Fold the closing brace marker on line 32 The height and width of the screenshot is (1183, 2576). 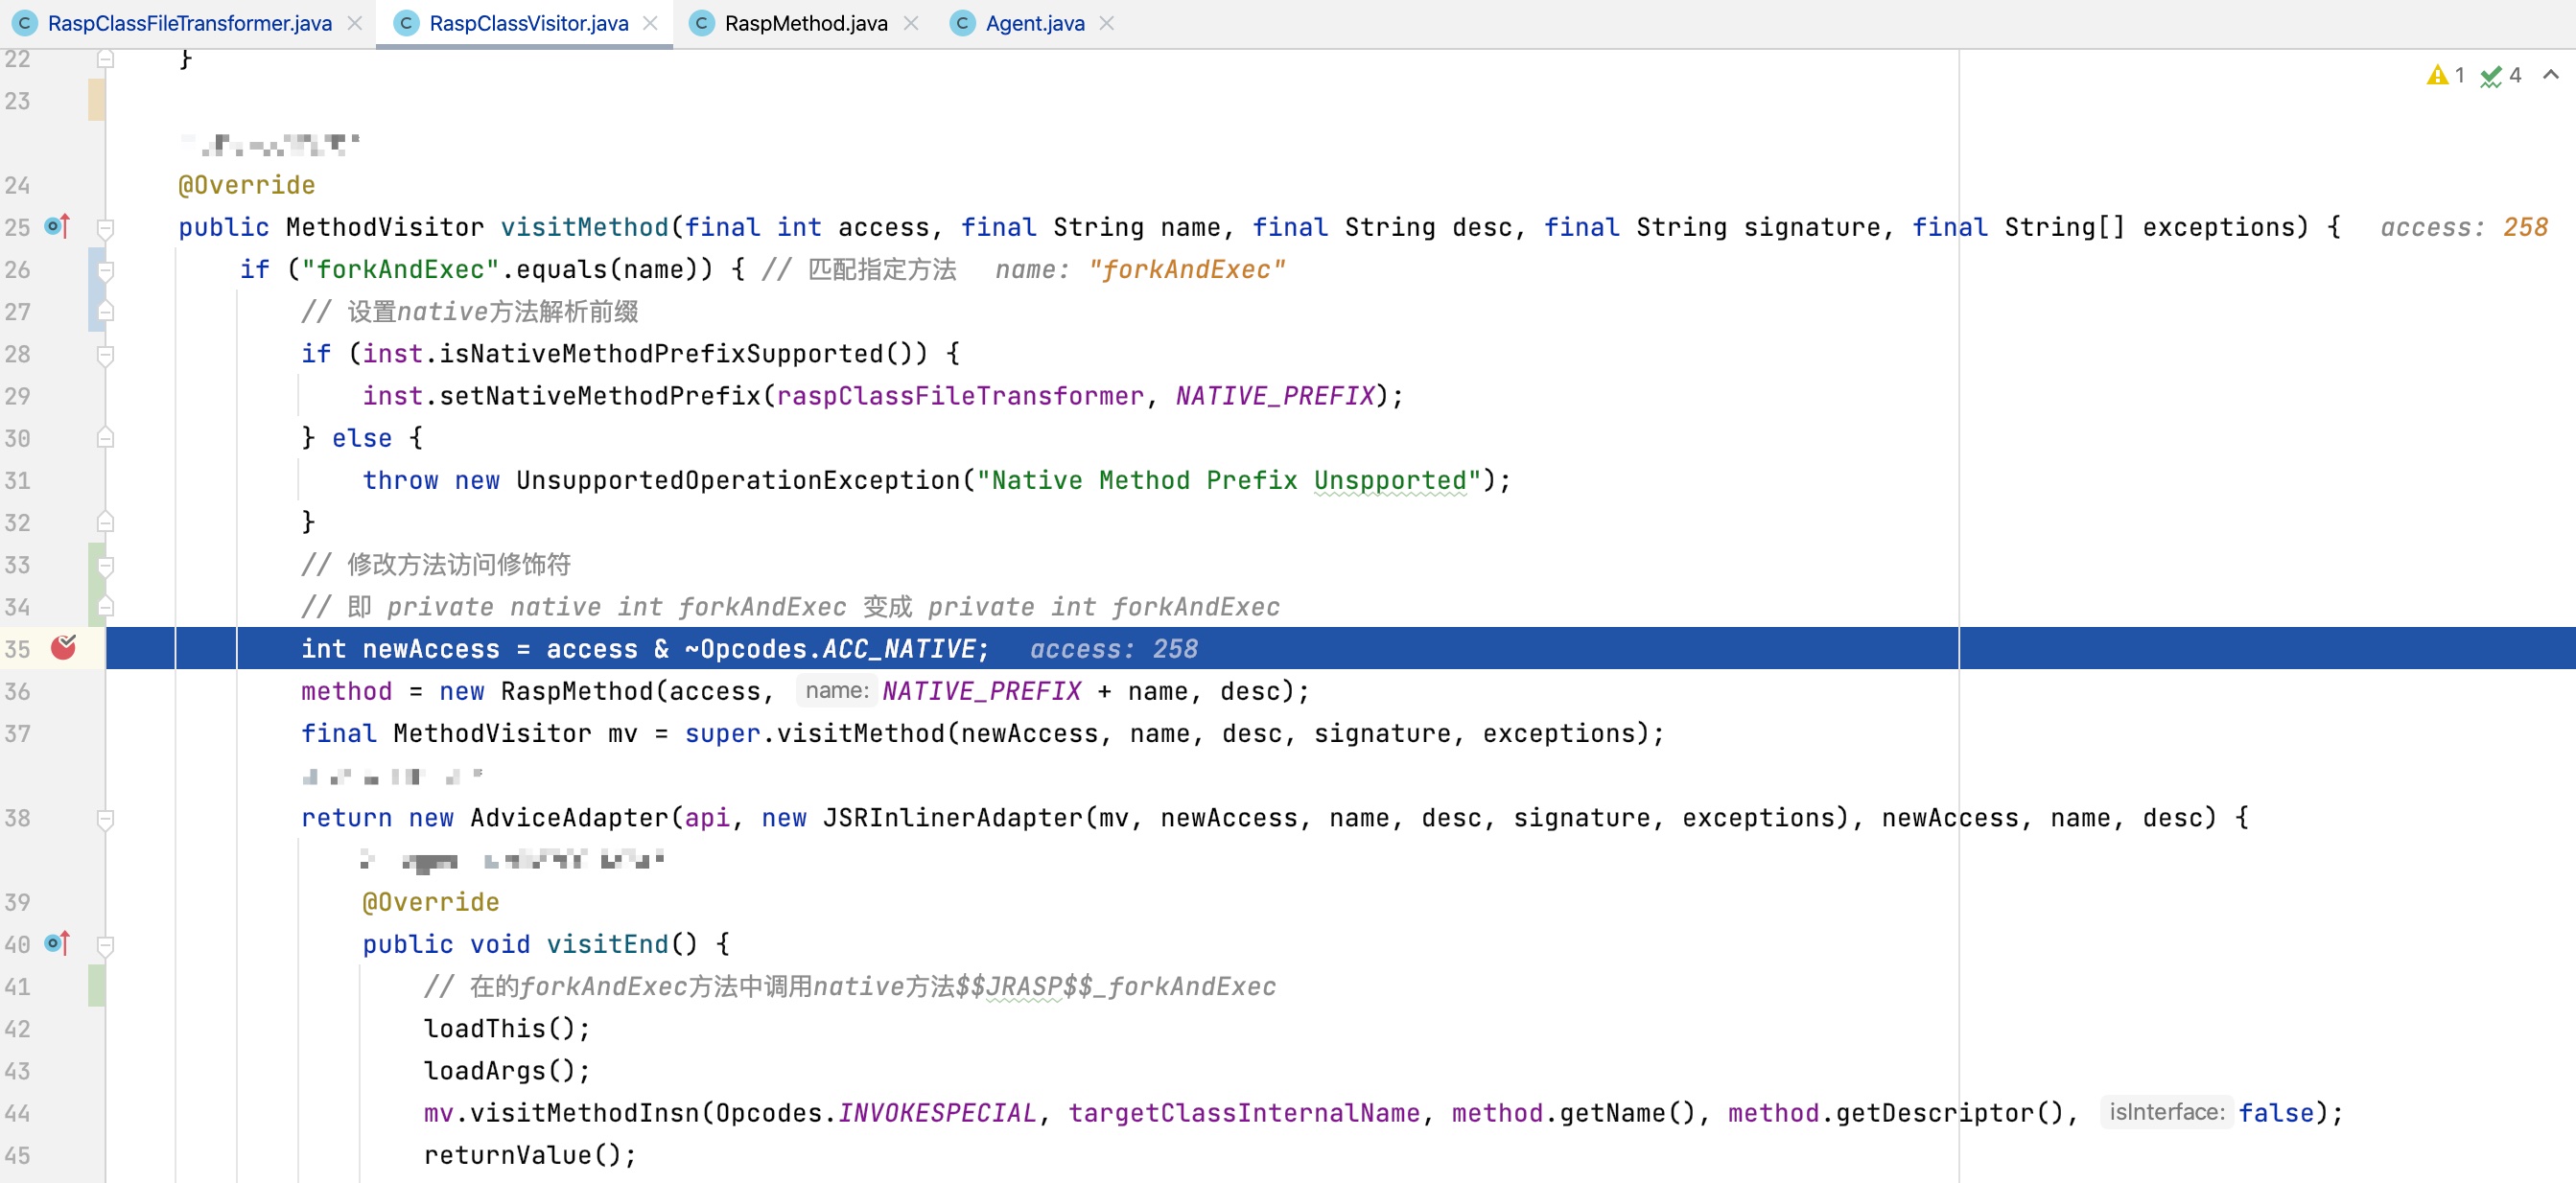105,522
